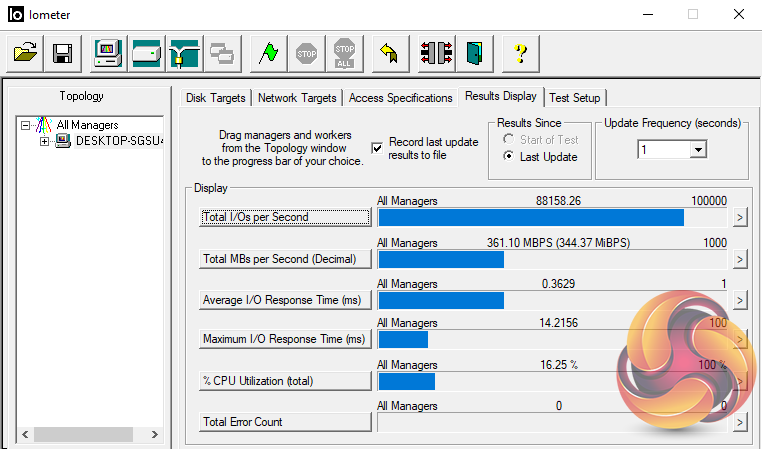Open the Total Error Count arrow button
This screenshot has width=762, height=449.
pyautogui.click(x=740, y=422)
